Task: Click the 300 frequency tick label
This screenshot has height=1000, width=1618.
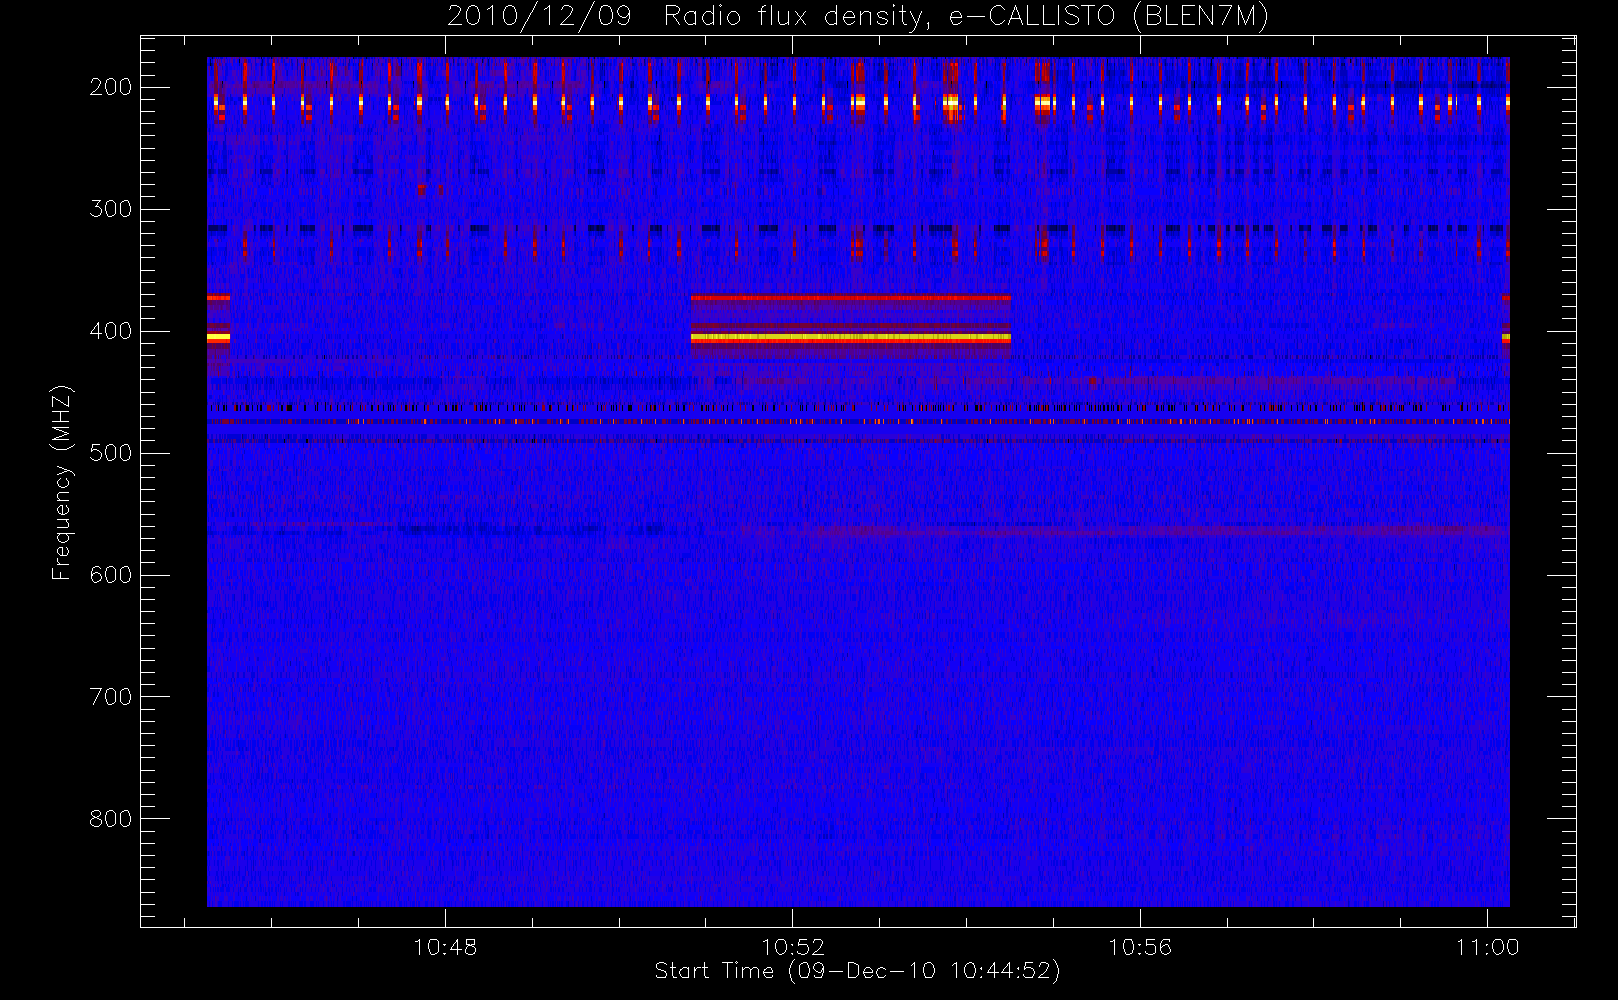Action: tap(111, 209)
